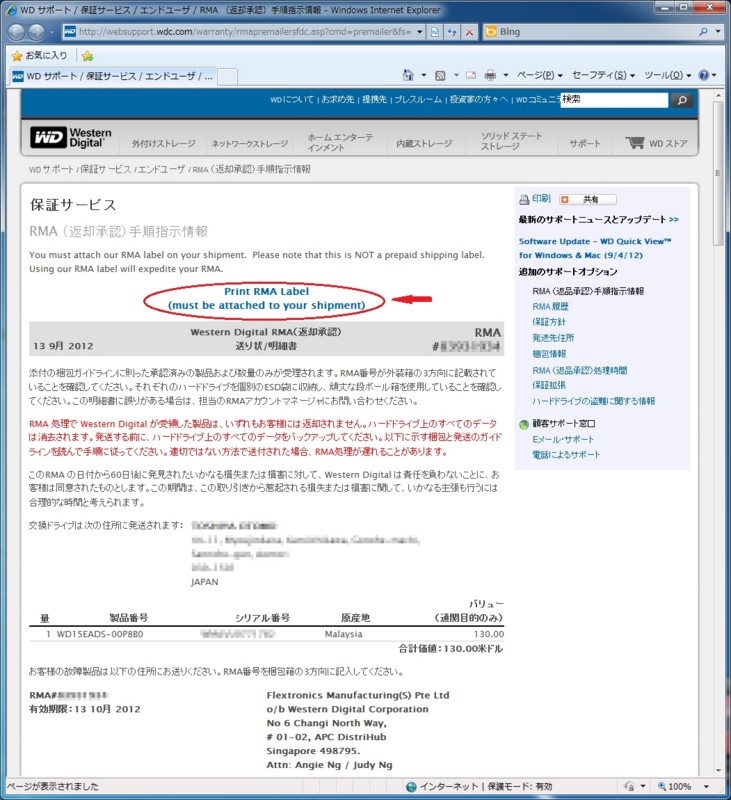Open the WD Store cart icon

[635, 142]
